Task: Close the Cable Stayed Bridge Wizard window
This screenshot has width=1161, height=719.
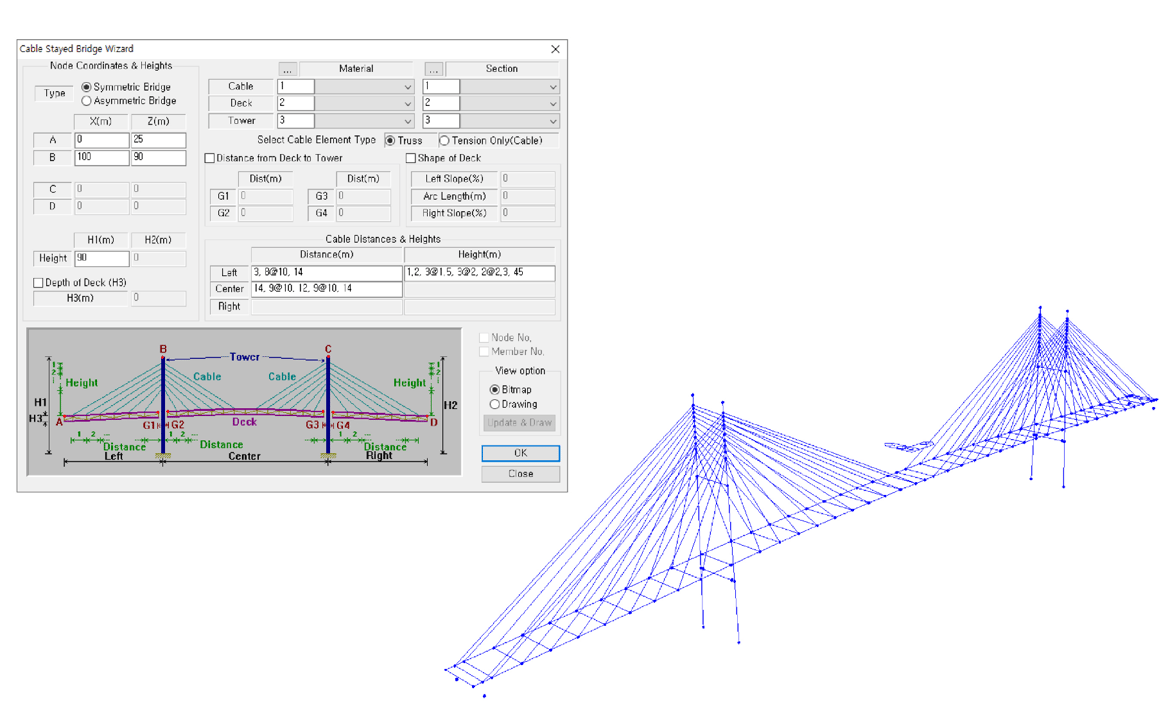Action: point(555,49)
